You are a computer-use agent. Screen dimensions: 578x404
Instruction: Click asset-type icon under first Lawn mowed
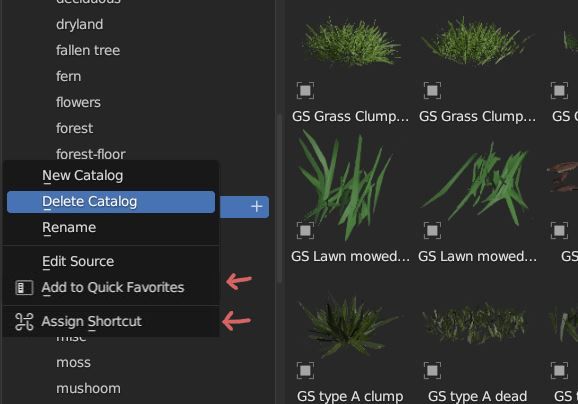coord(306,230)
